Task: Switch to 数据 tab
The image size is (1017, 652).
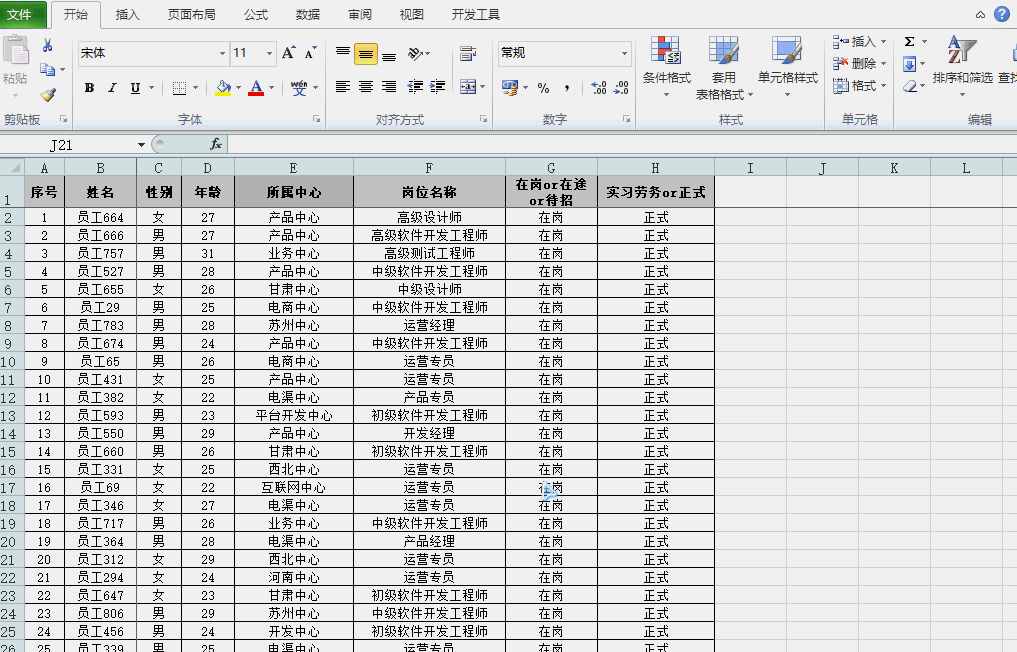Action: click(307, 14)
